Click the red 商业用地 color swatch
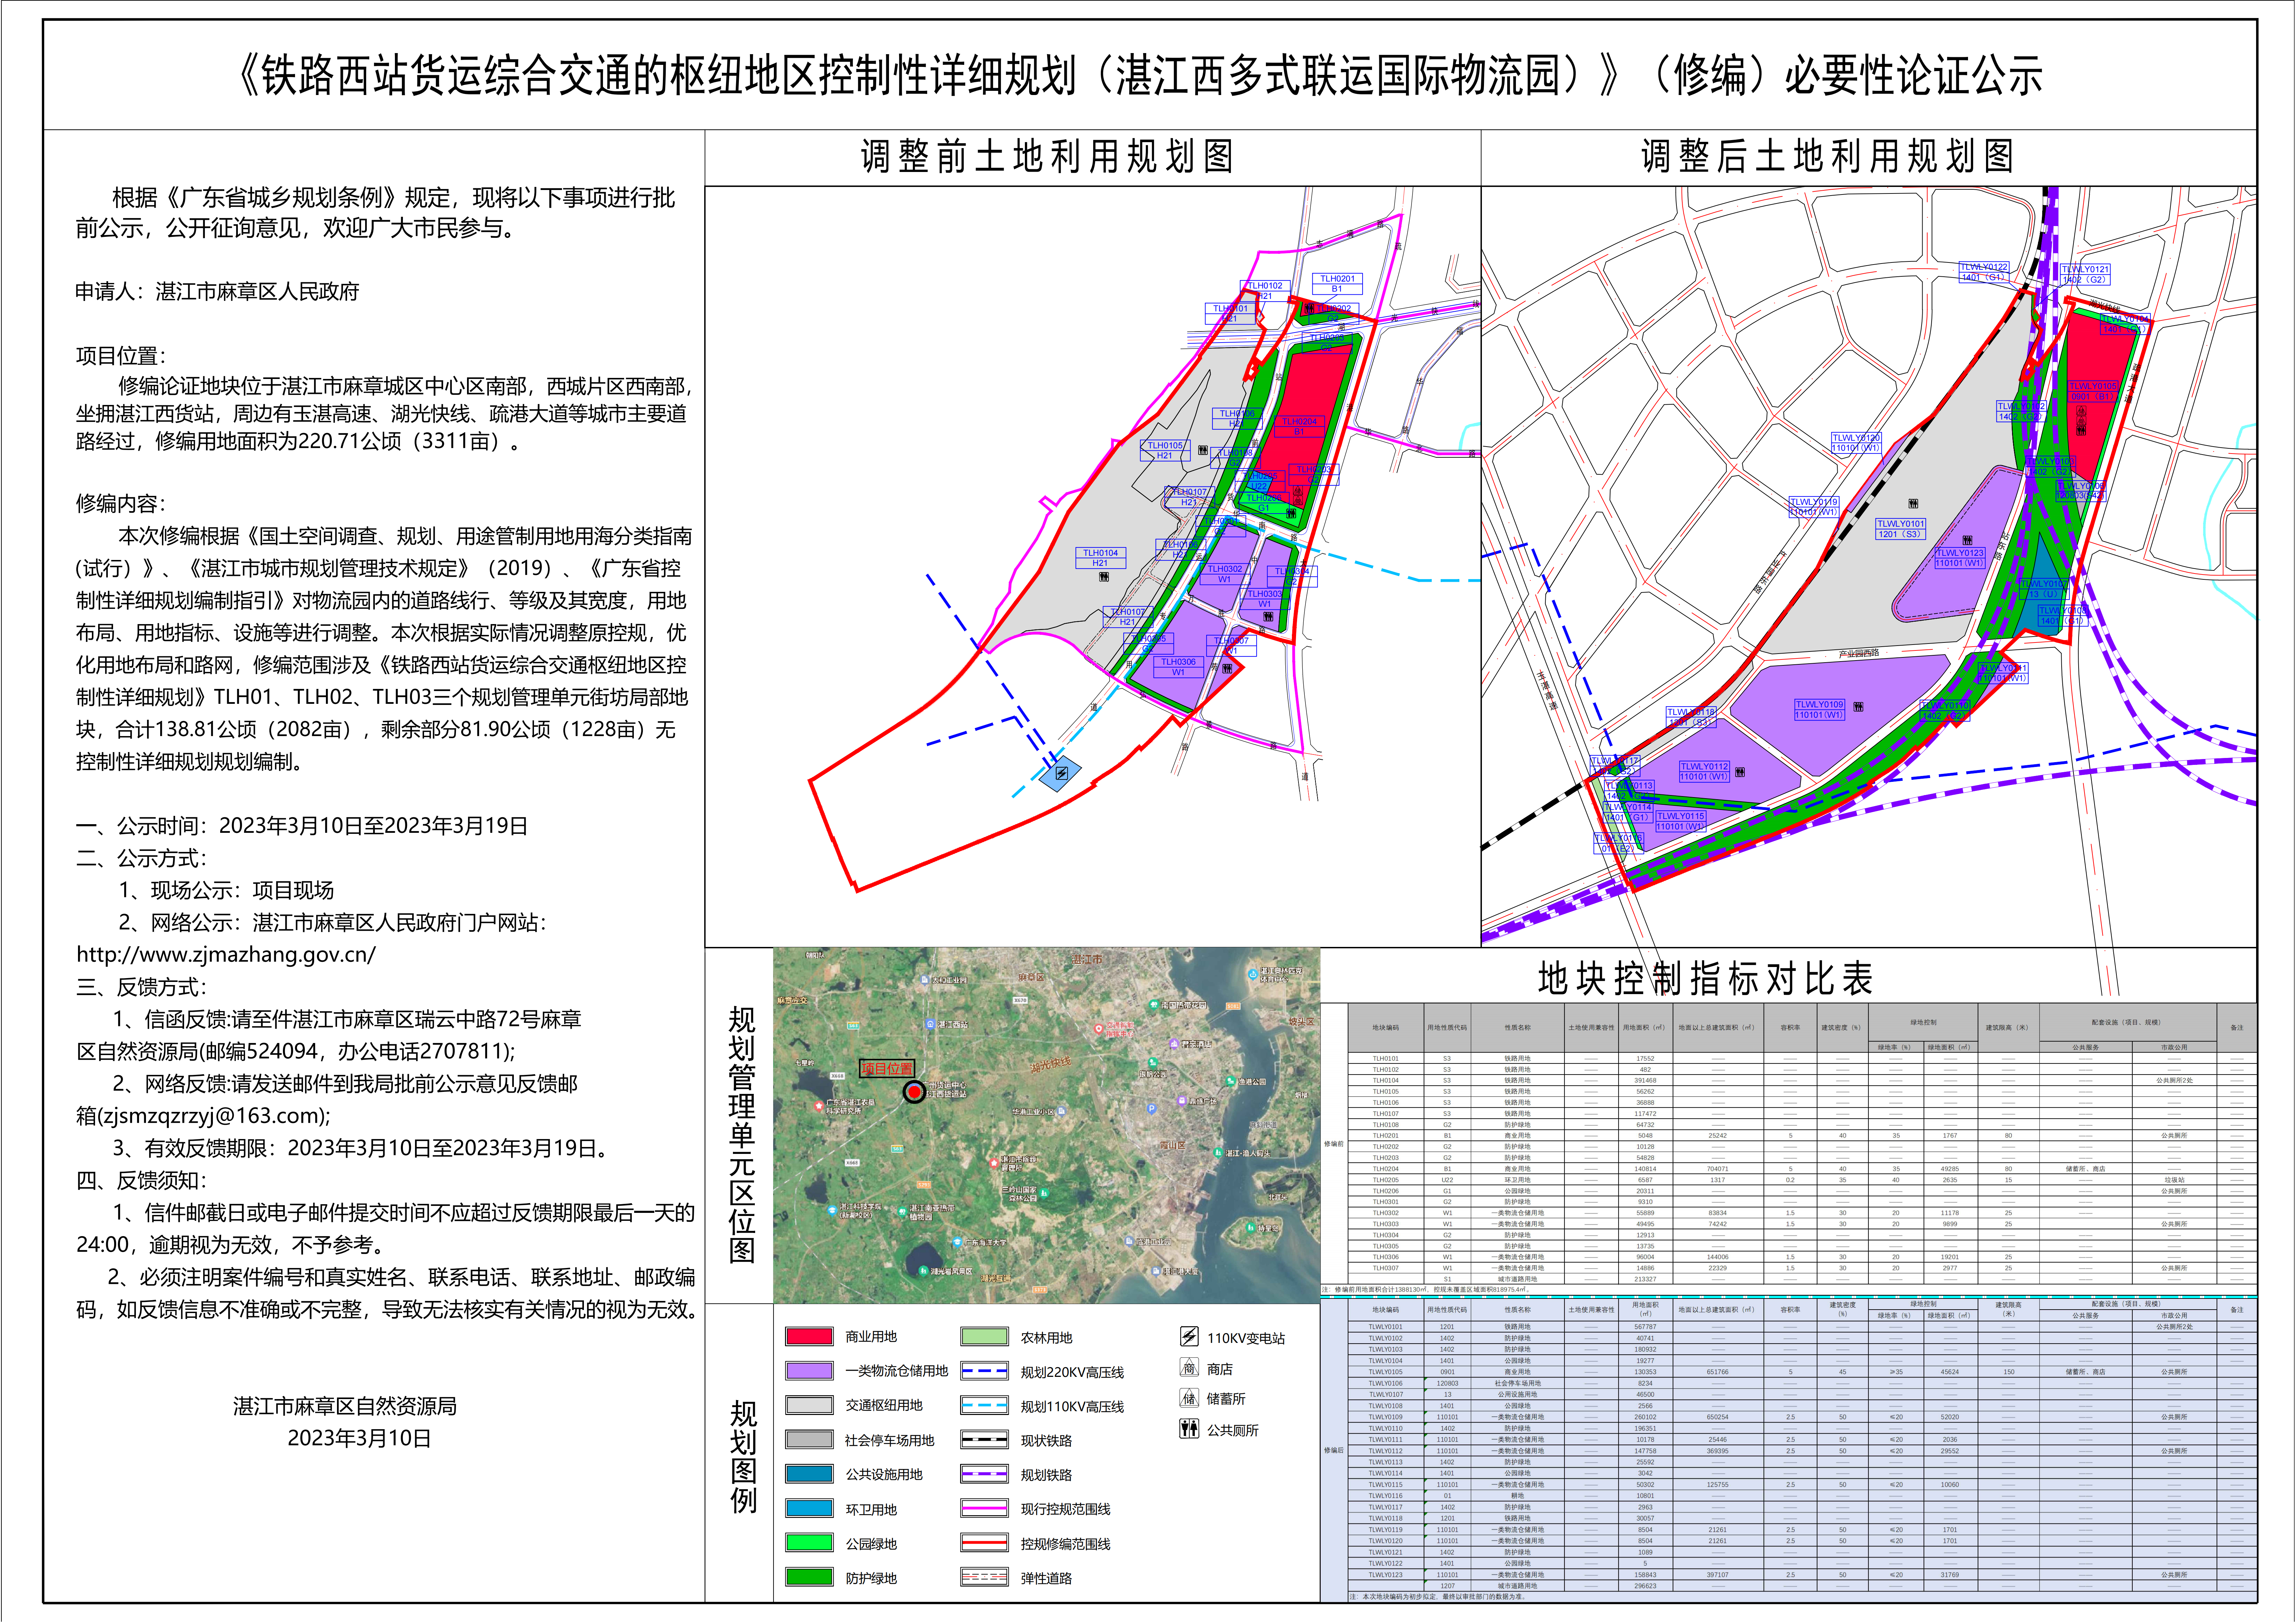This screenshot has height=1622, width=2296. (809, 1336)
